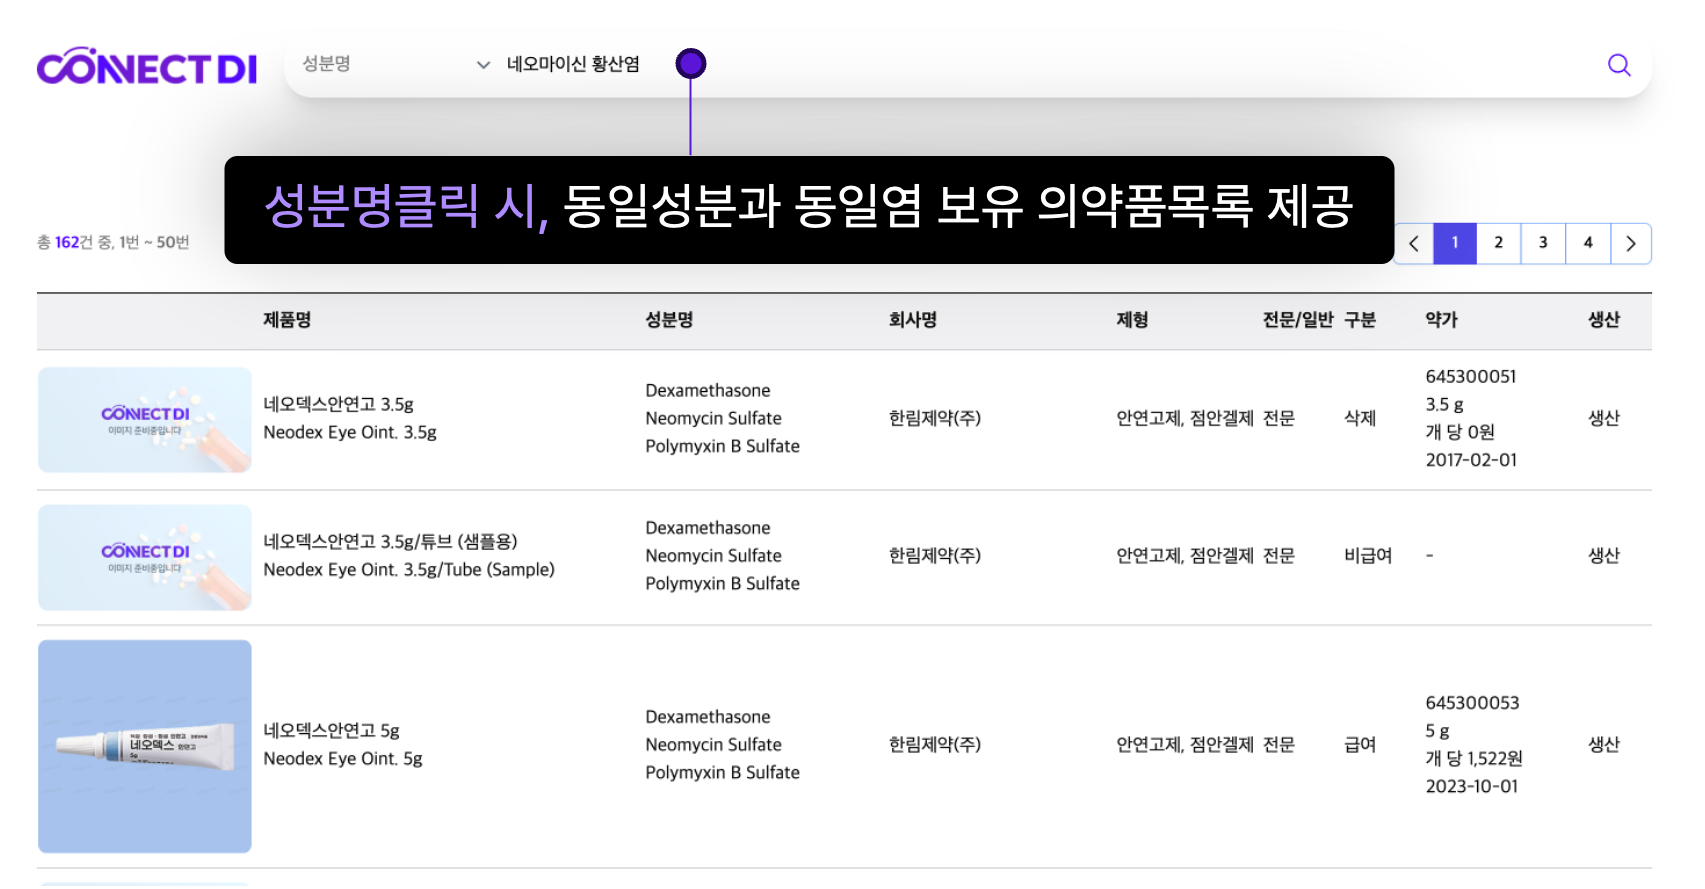
Task: Click placeholder image of the sample product
Action: 145,557
